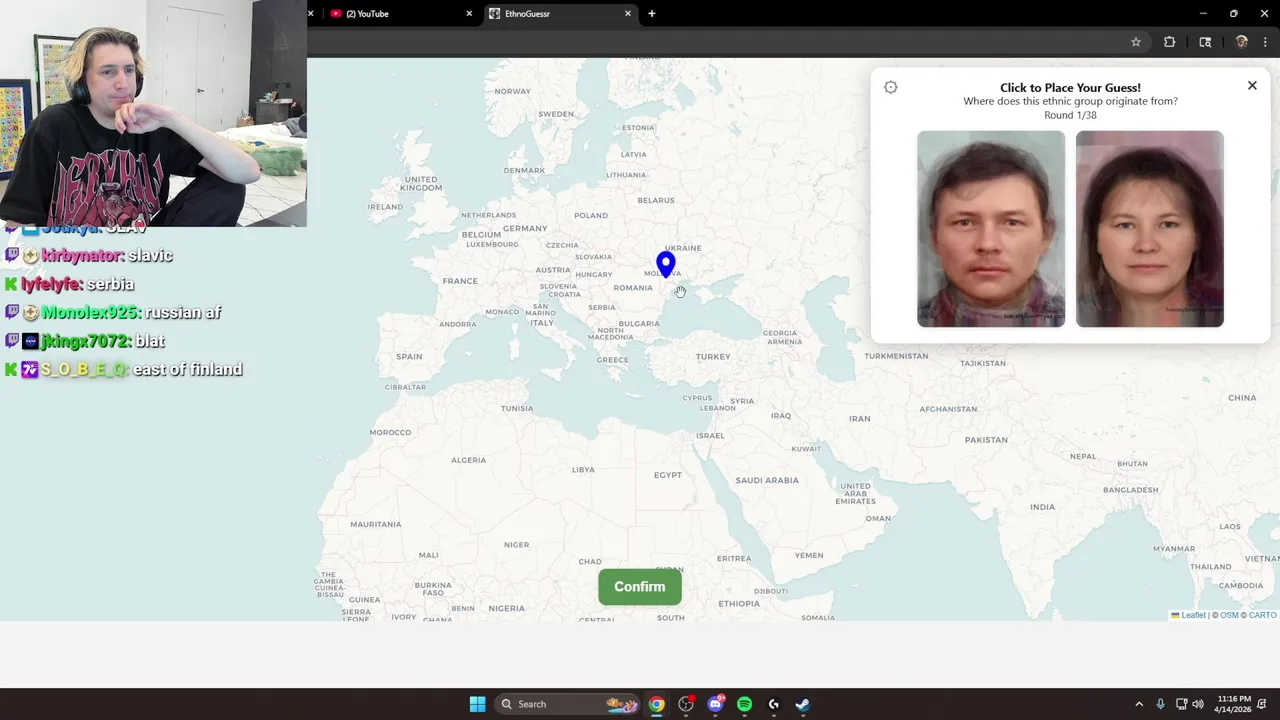
Task: Open a new browser tab
Action: point(652,14)
